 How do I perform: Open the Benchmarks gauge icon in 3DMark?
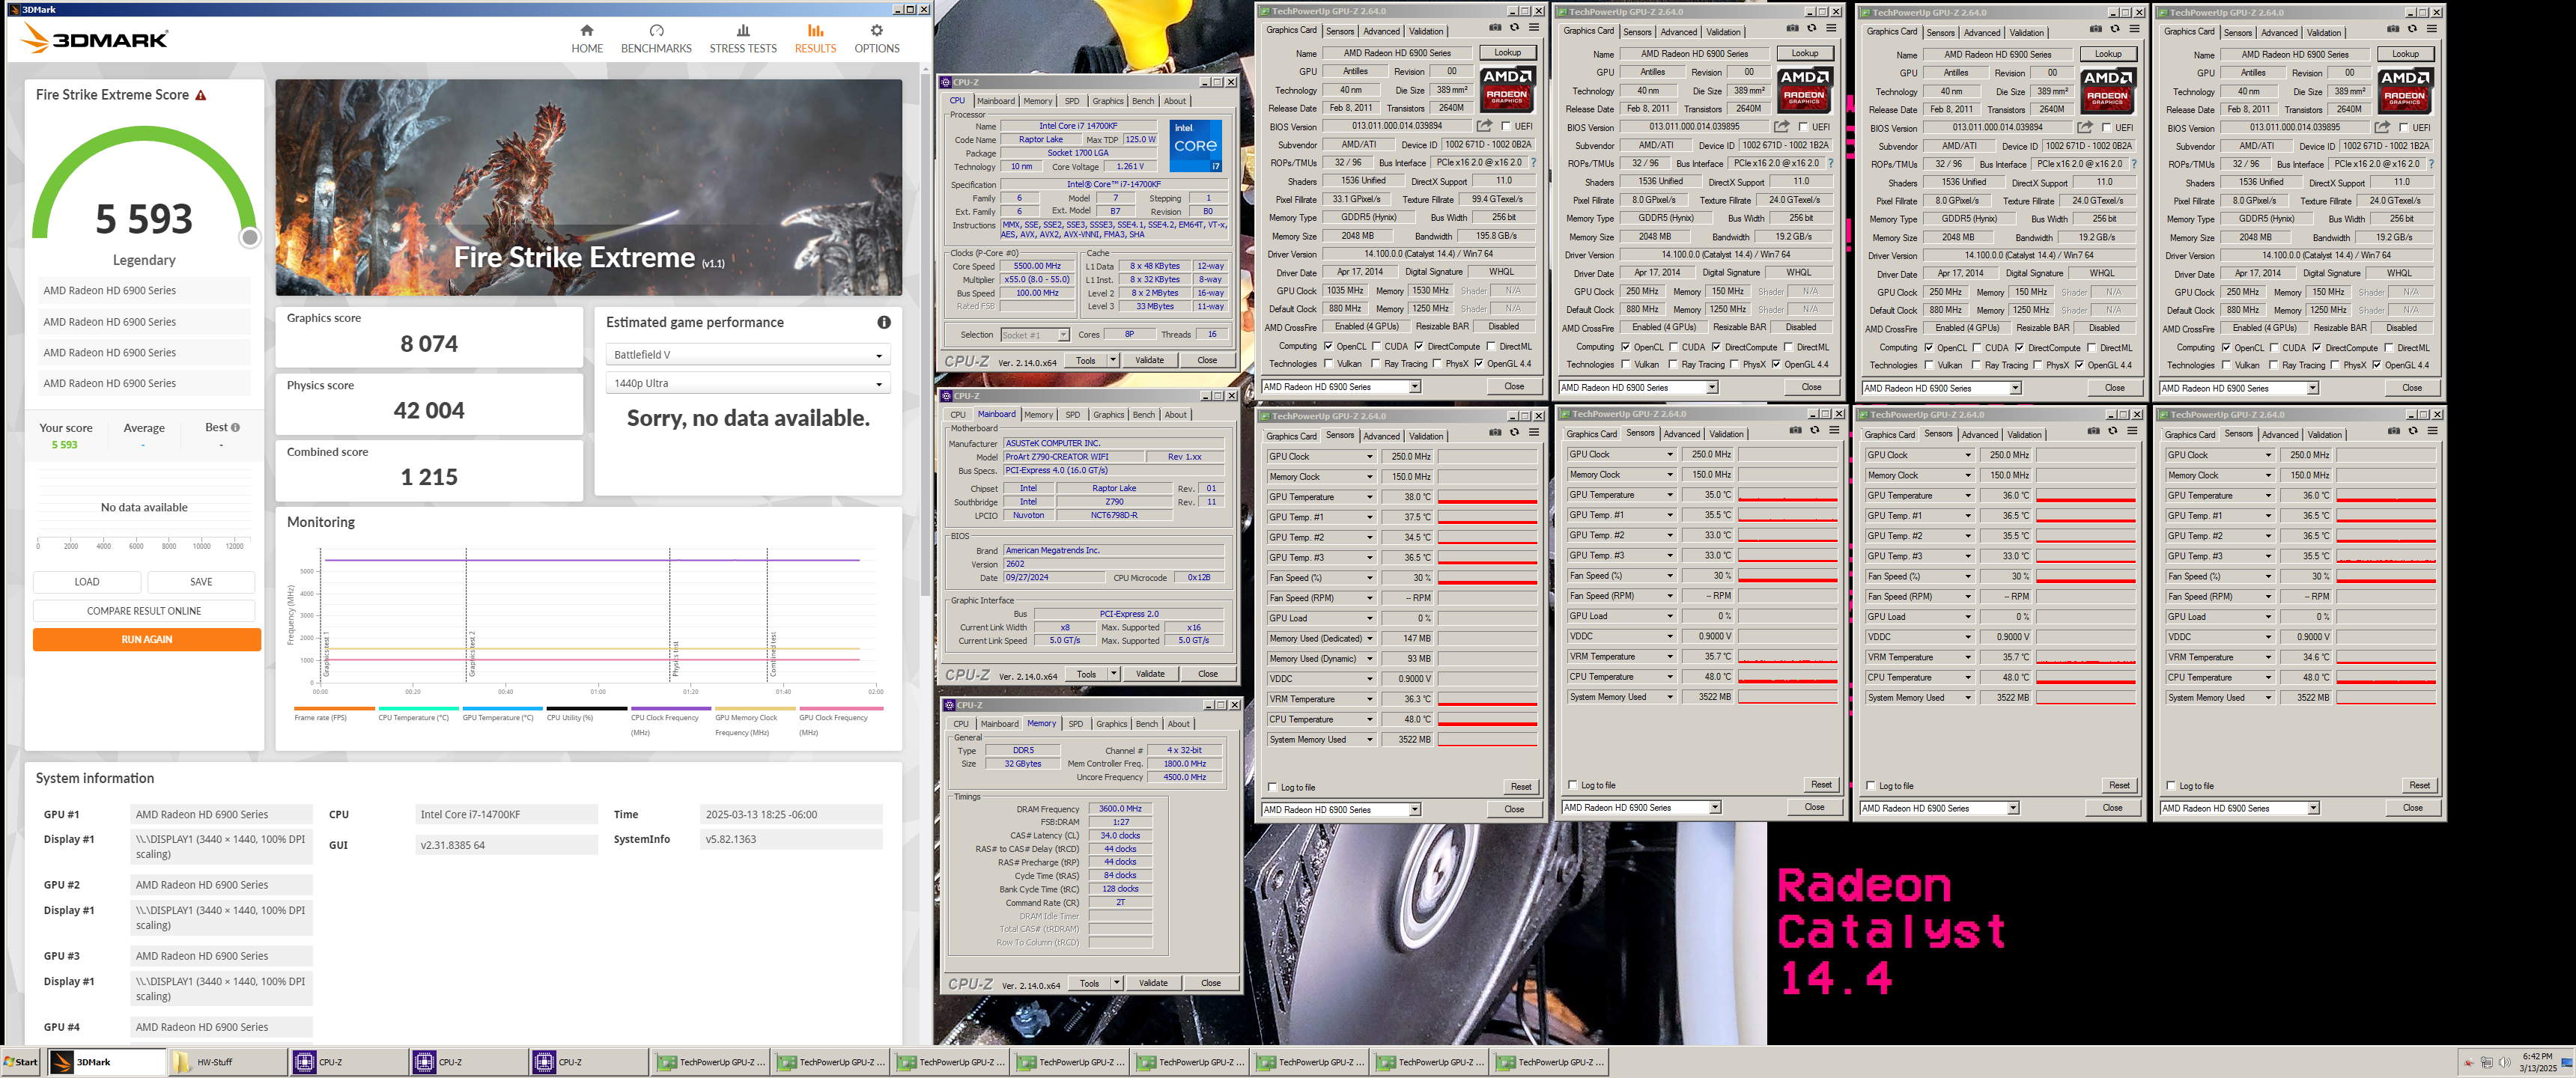coord(656,31)
